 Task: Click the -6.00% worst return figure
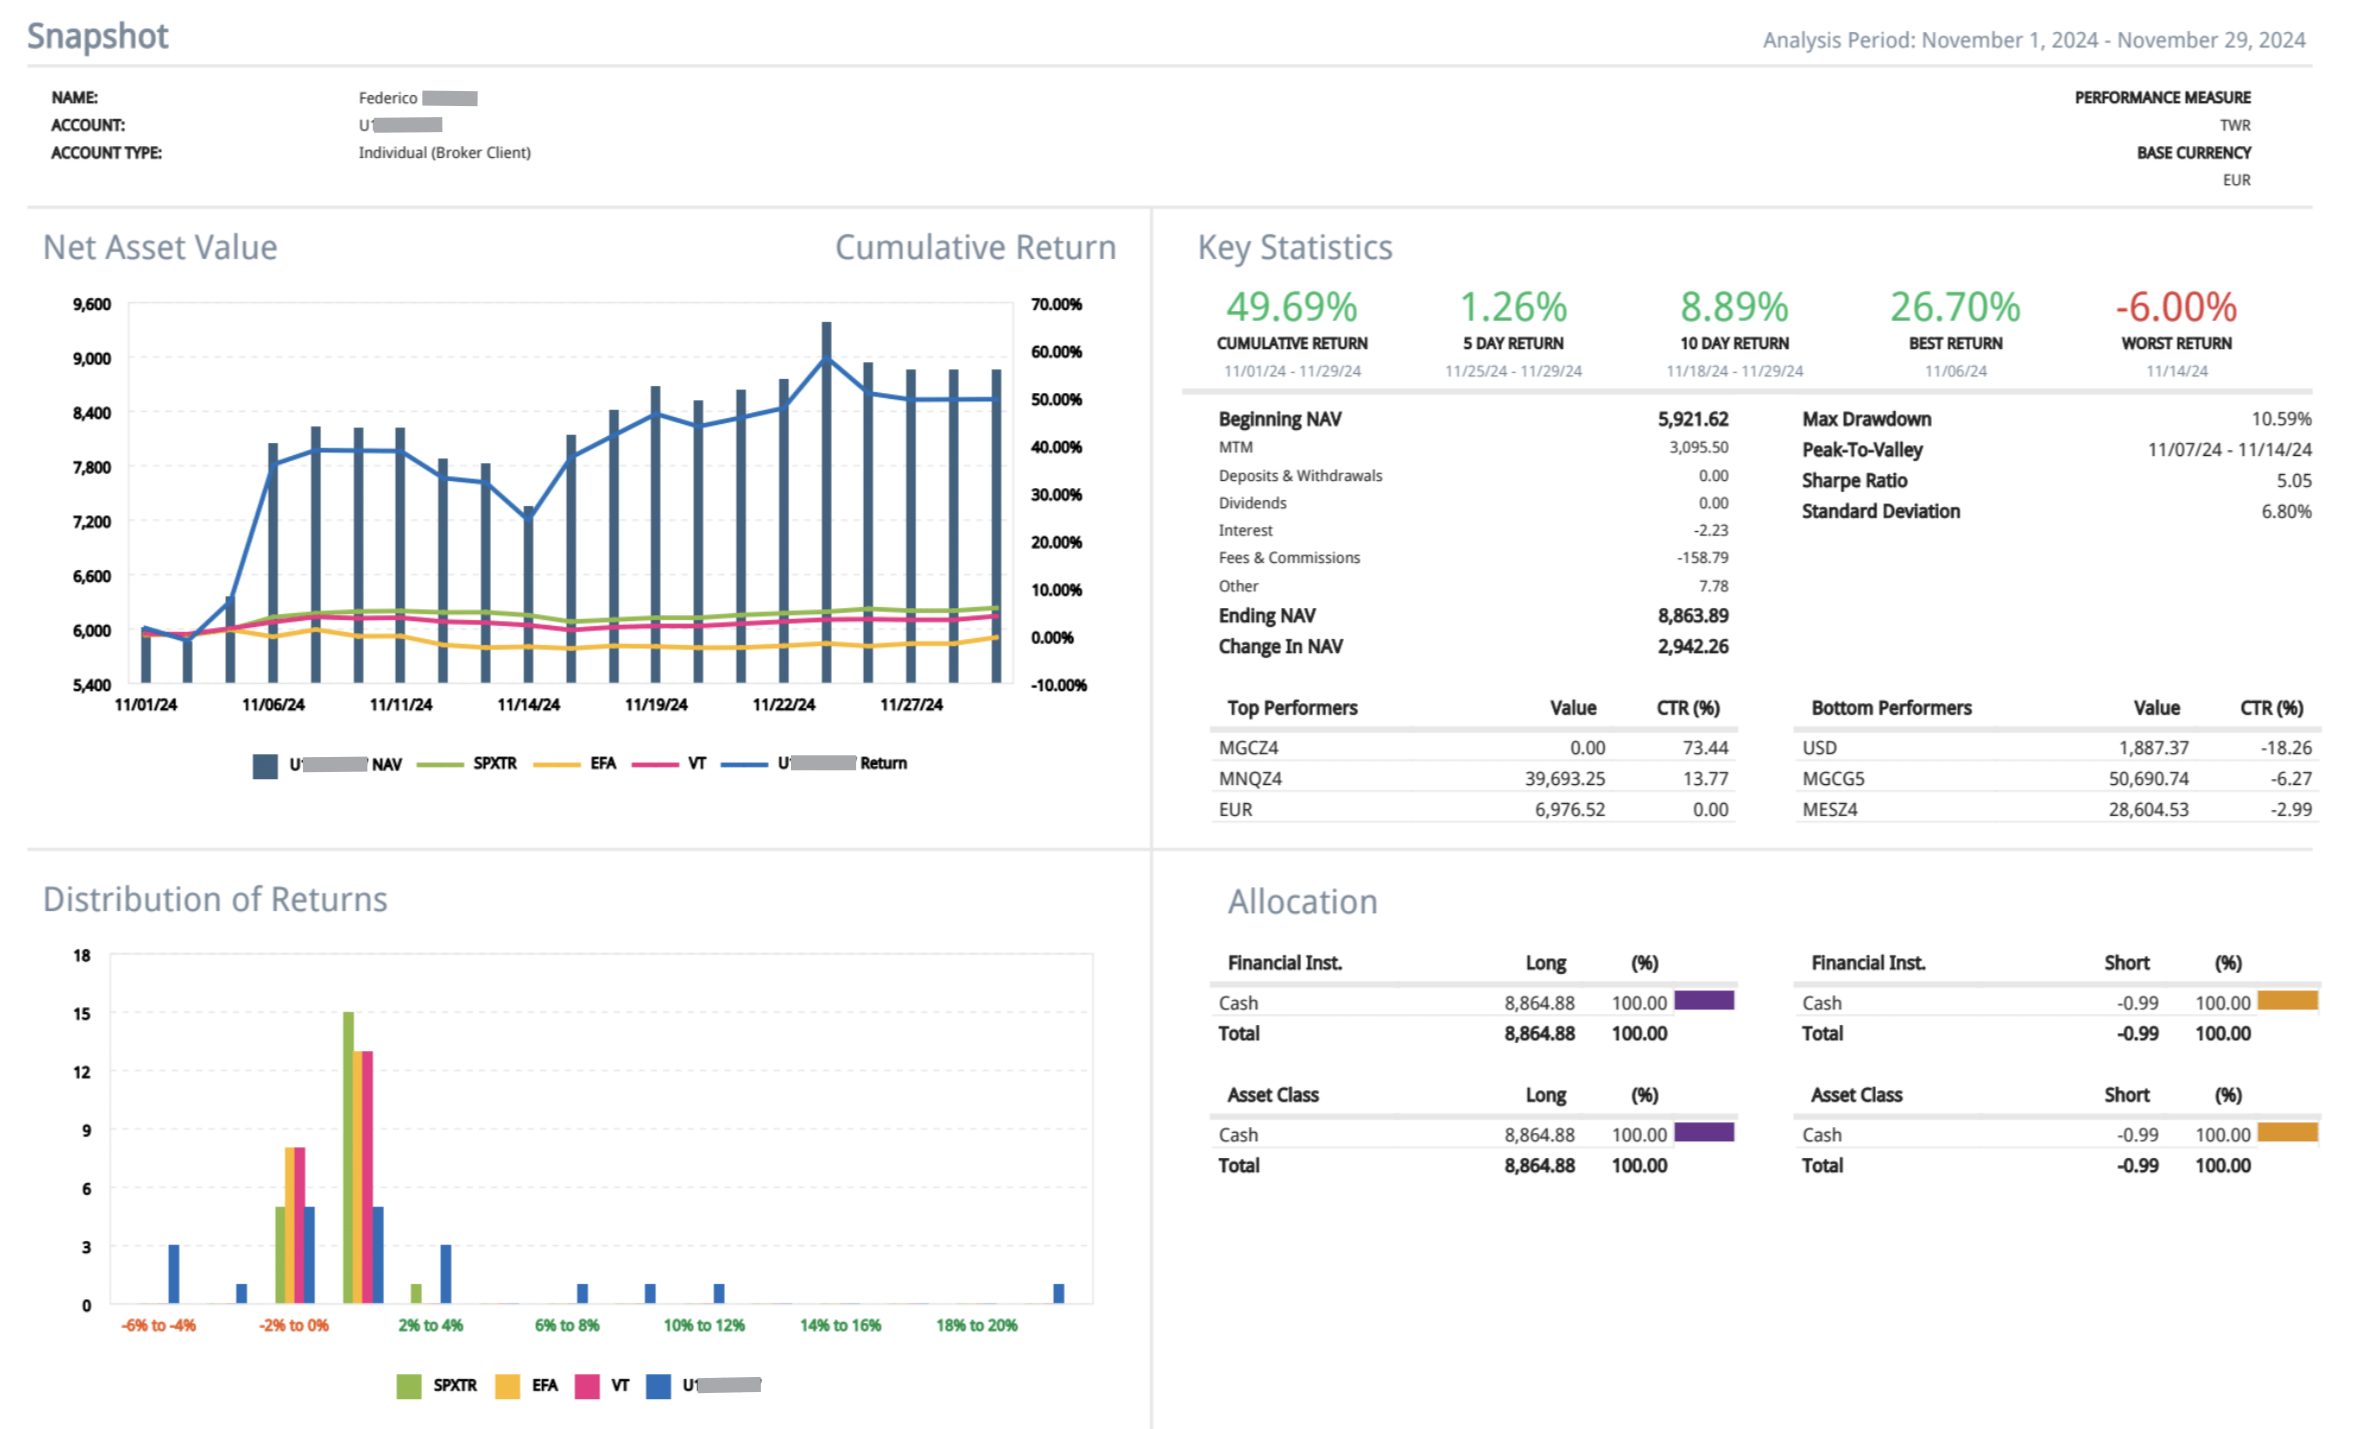click(2175, 307)
